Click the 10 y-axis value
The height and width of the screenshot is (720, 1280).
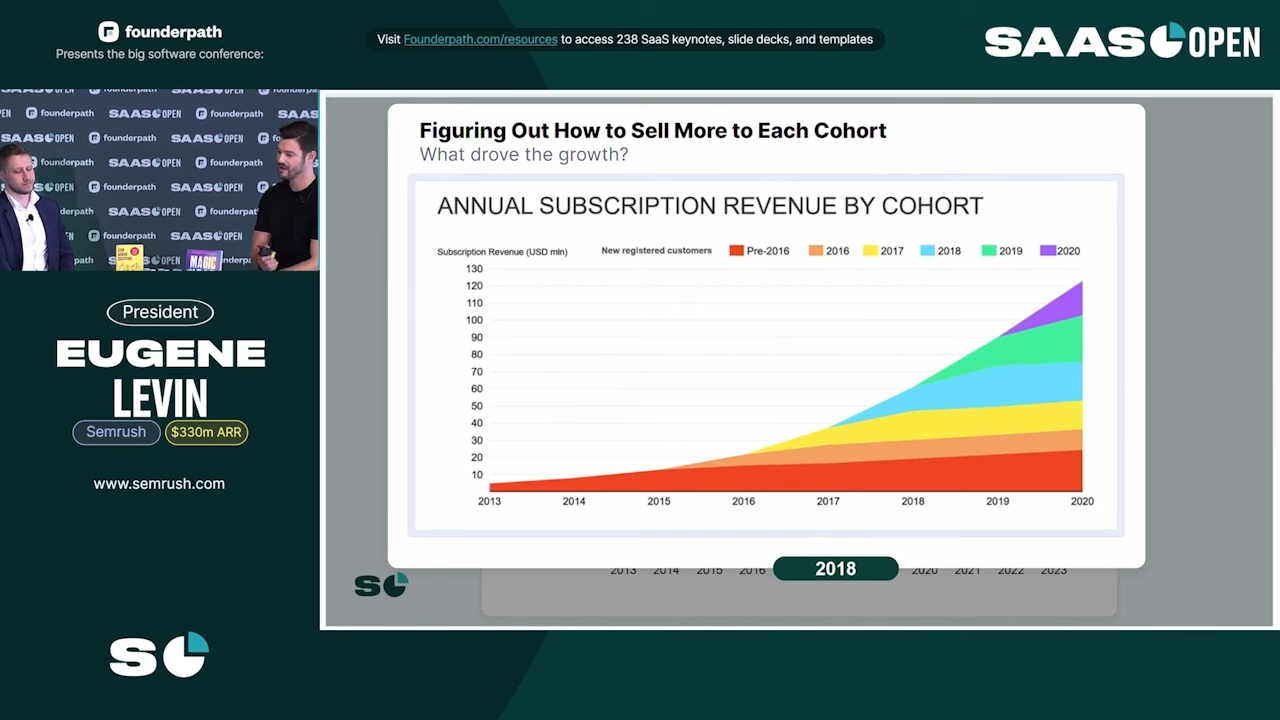(477, 475)
